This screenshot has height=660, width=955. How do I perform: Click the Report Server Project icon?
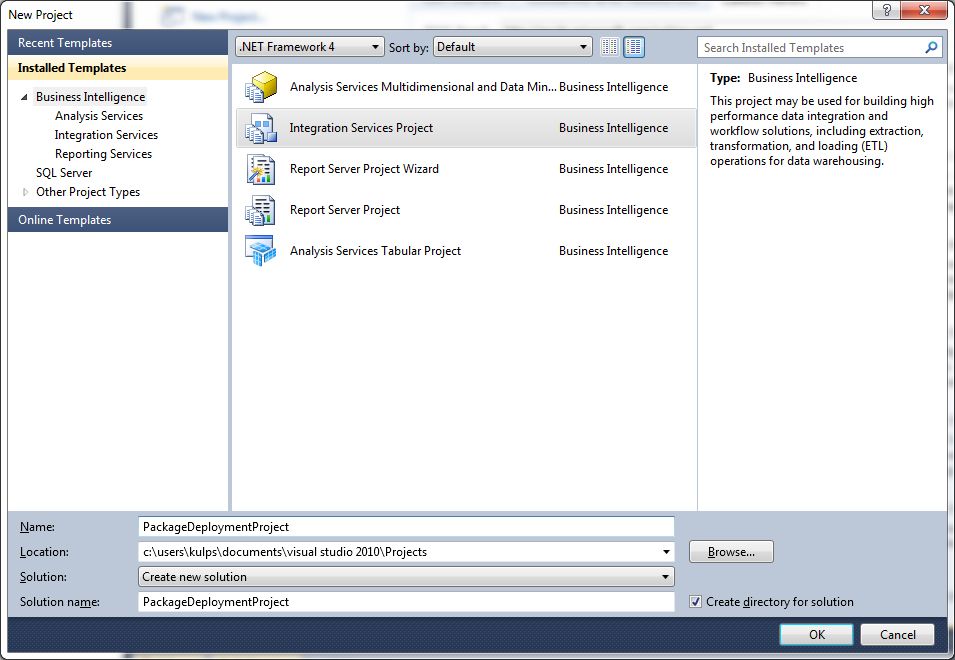click(x=261, y=209)
